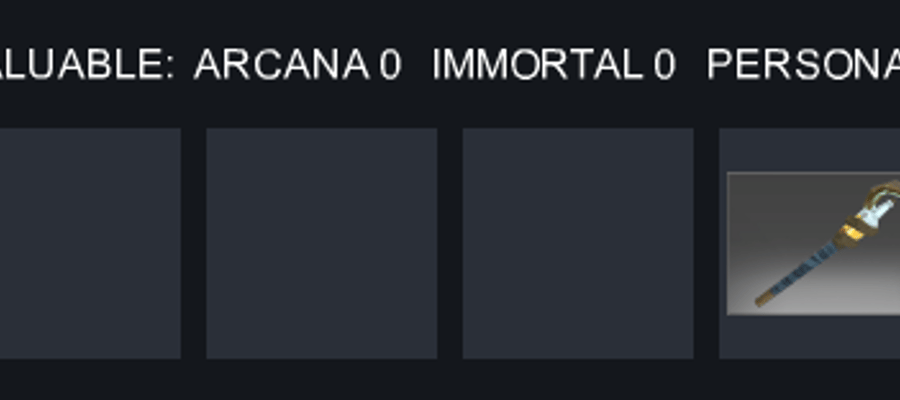Click the VALUABLE: heading text
The image size is (900, 400).
click(86, 64)
